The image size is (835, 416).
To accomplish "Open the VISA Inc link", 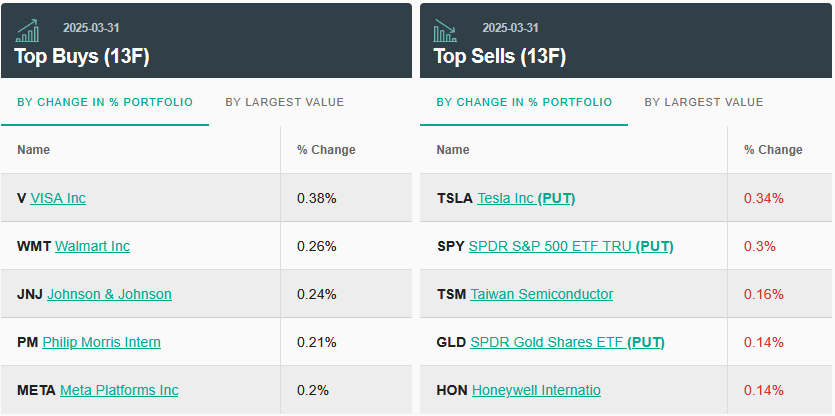I will (58, 198).
